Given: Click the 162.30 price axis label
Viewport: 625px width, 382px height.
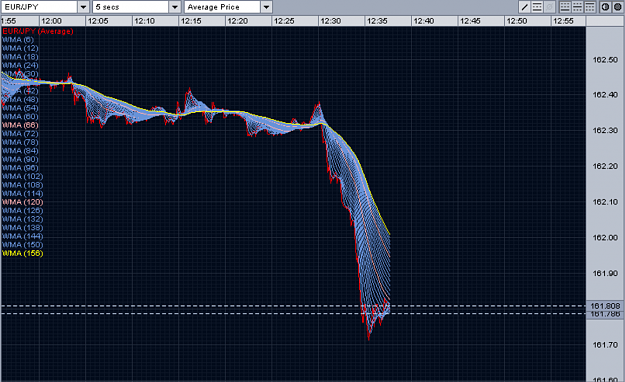Looking at the screenshot, I should (x=605, y=131).
